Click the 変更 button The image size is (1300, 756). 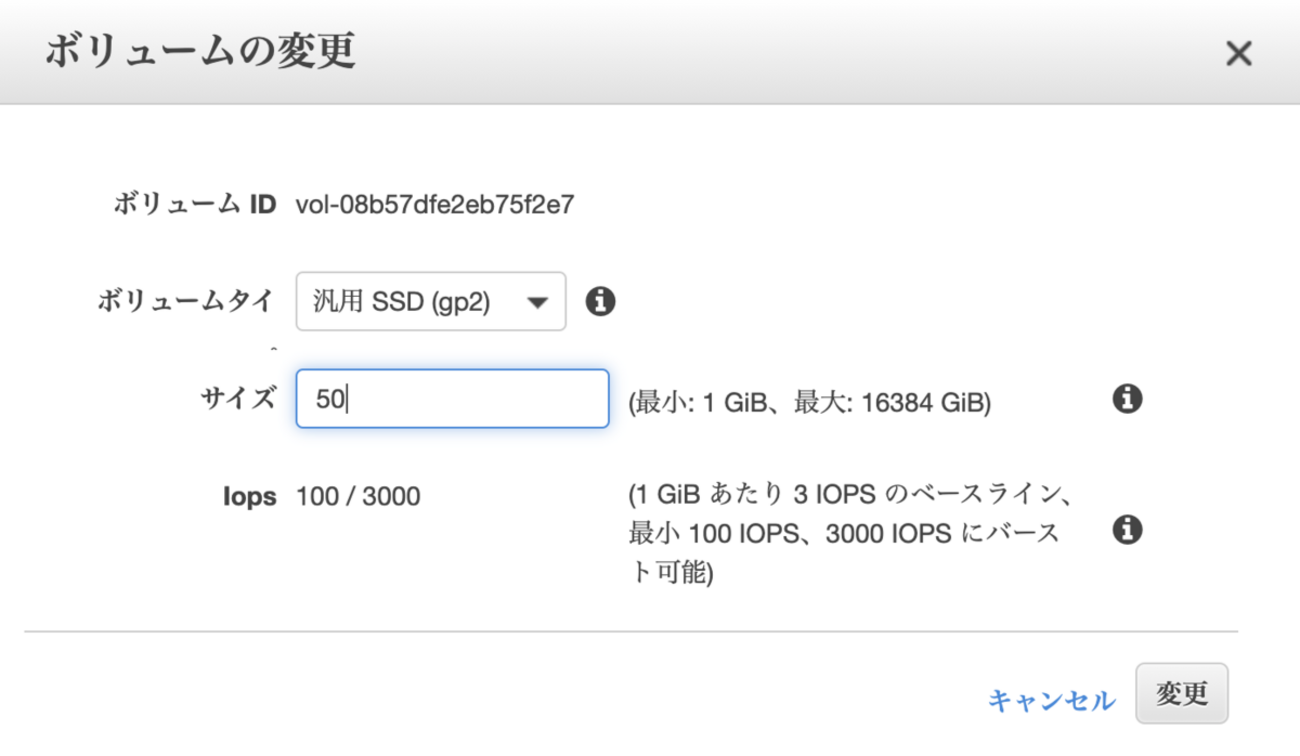point(1182,693)
